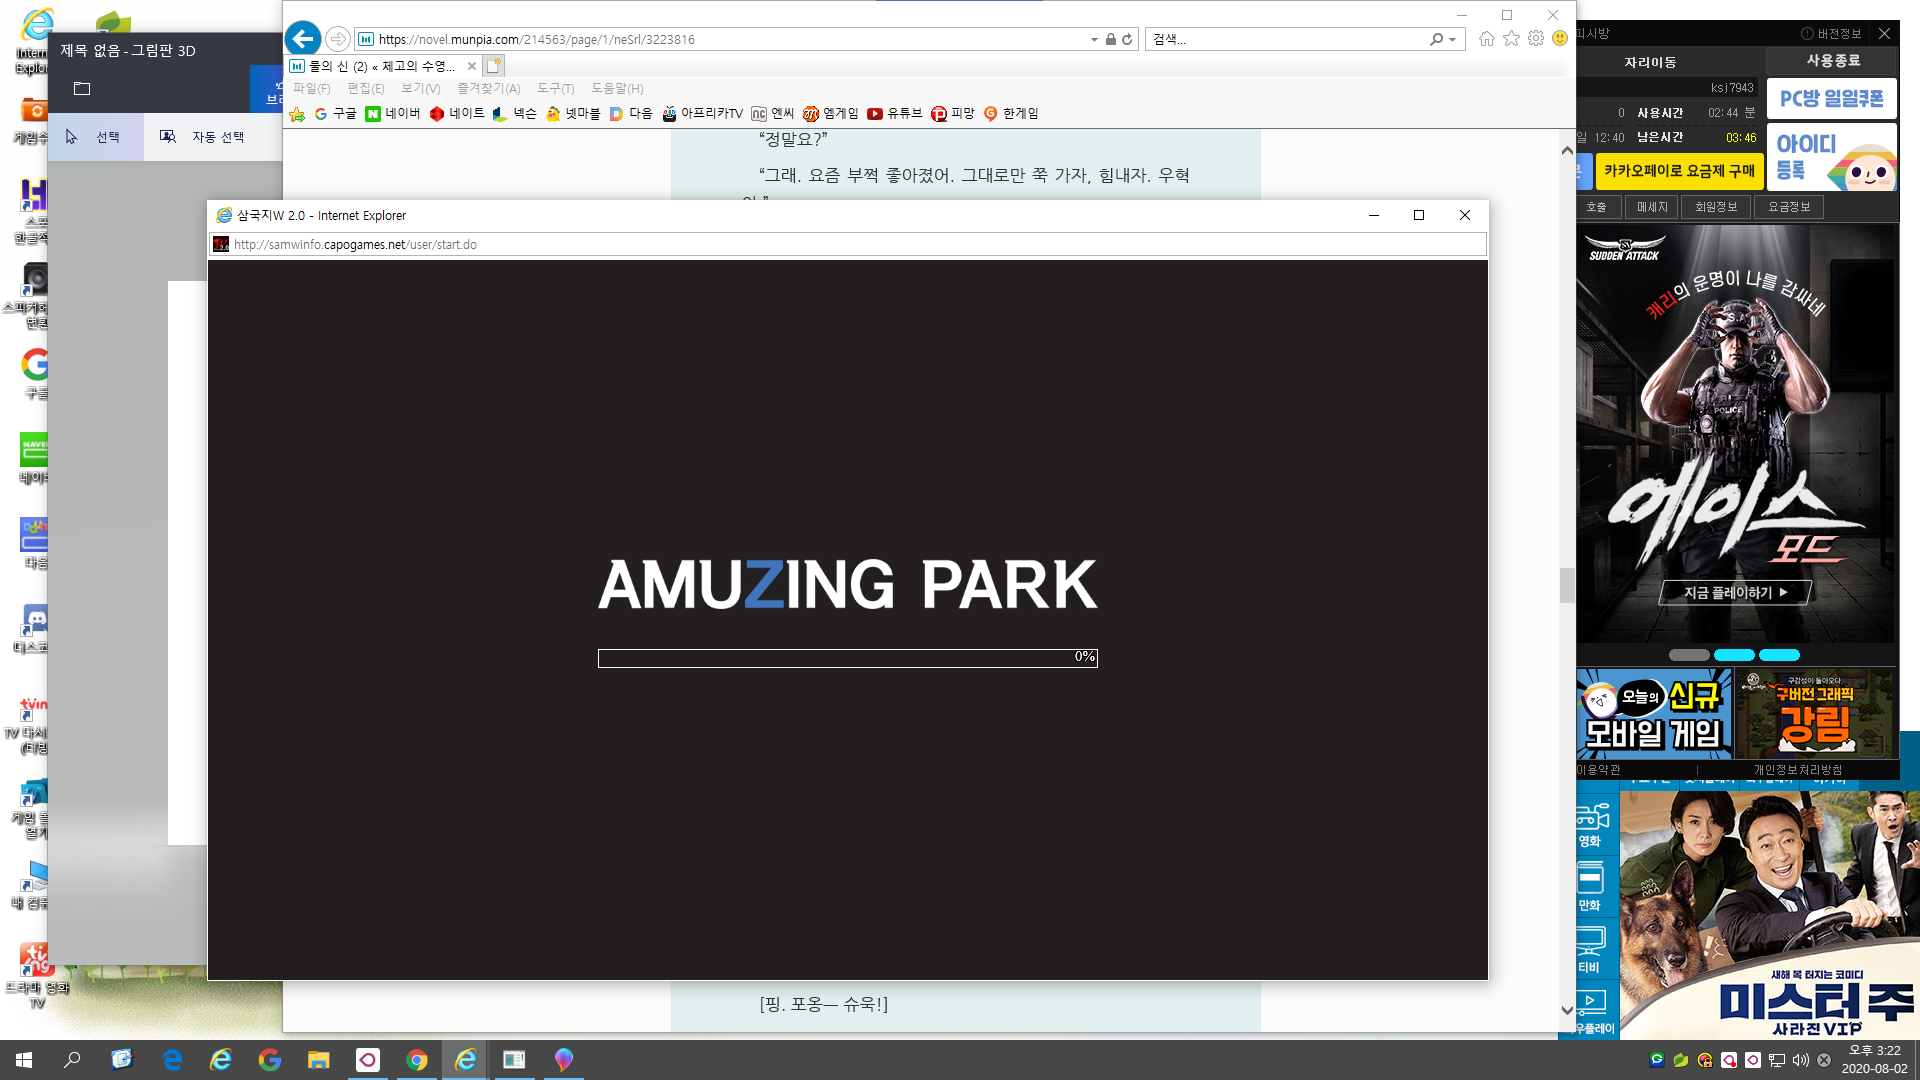
Task: Open the 도구(T) menu
Action: [x=555, y=89]
